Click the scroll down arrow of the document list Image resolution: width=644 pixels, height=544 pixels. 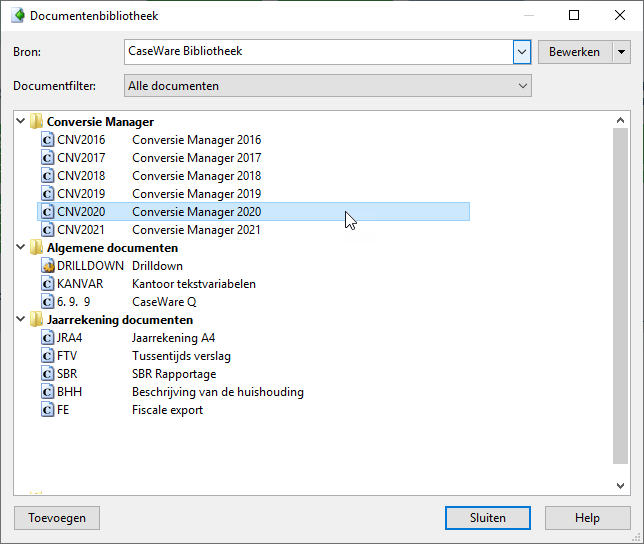(x=621, y=486)
